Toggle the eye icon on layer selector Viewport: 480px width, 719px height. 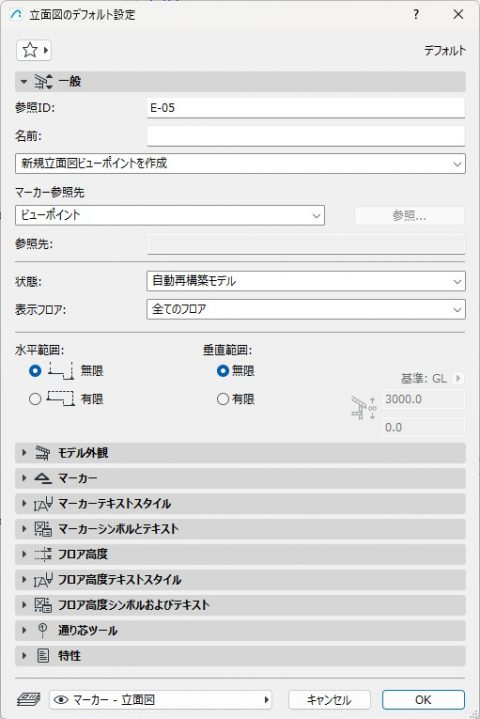click(61, 700)
